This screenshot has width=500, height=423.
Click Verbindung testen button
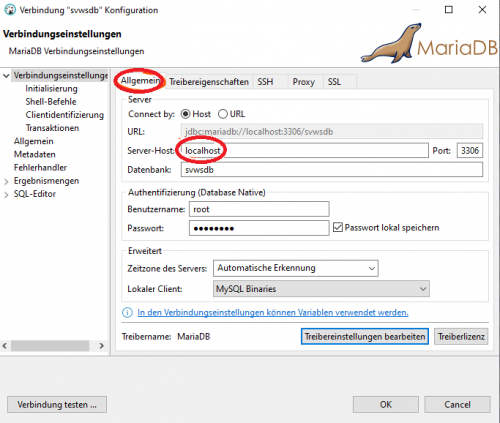pos(57,405)
